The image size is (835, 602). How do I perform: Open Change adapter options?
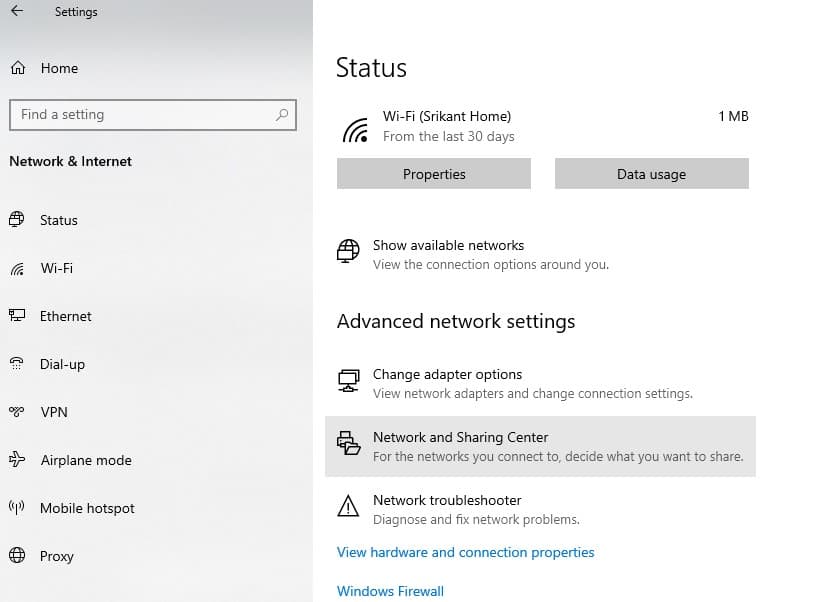(540, 384)
